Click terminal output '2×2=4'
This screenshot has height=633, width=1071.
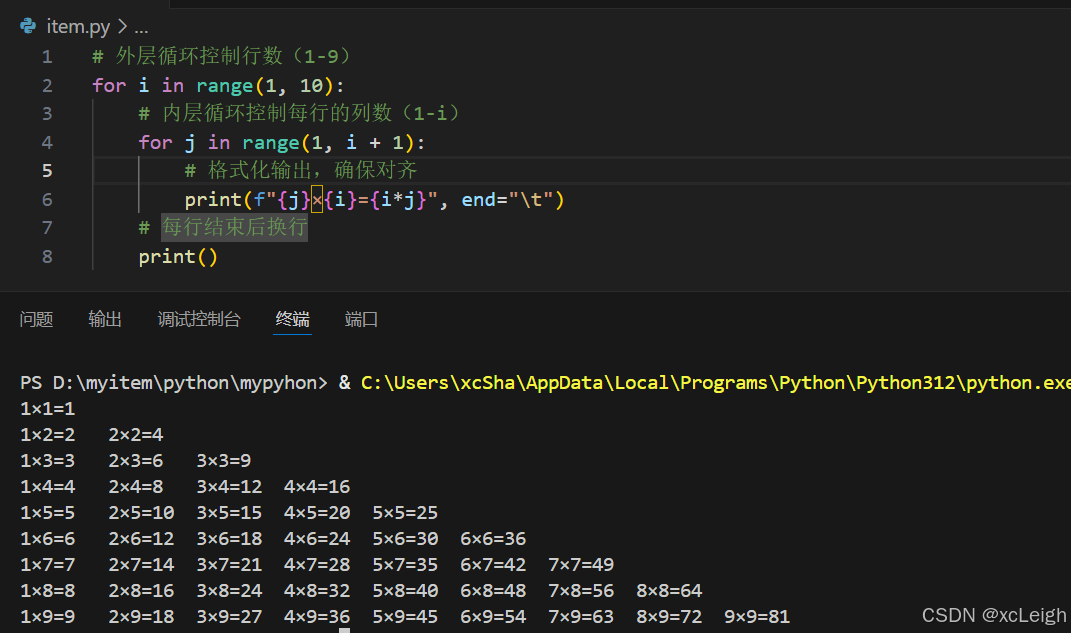(x=135, y=435)
